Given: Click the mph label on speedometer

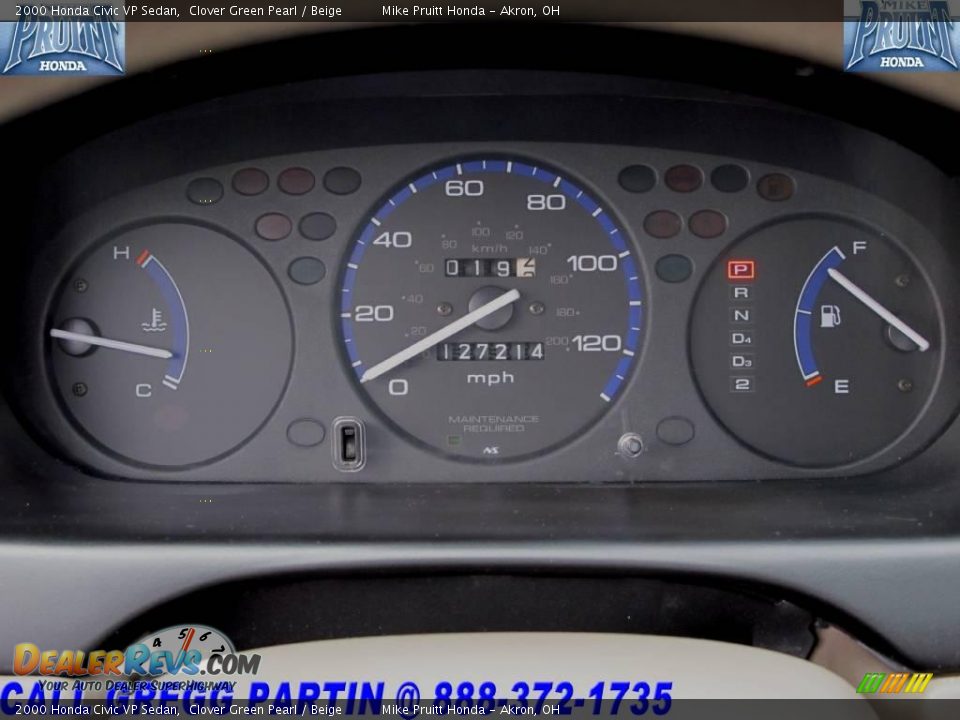Looking at the screenshot, I should [x=490, y=378].
